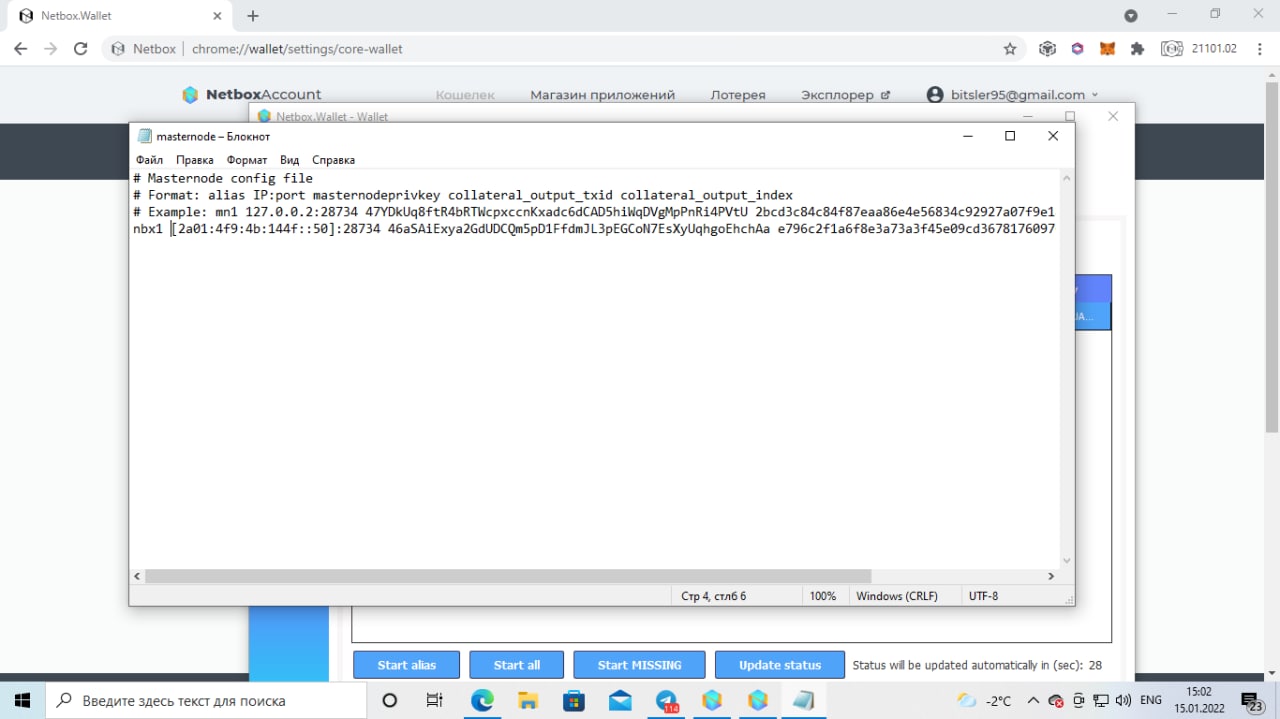Click the Windows search box

pyautogui.click(x=208, y=700)
